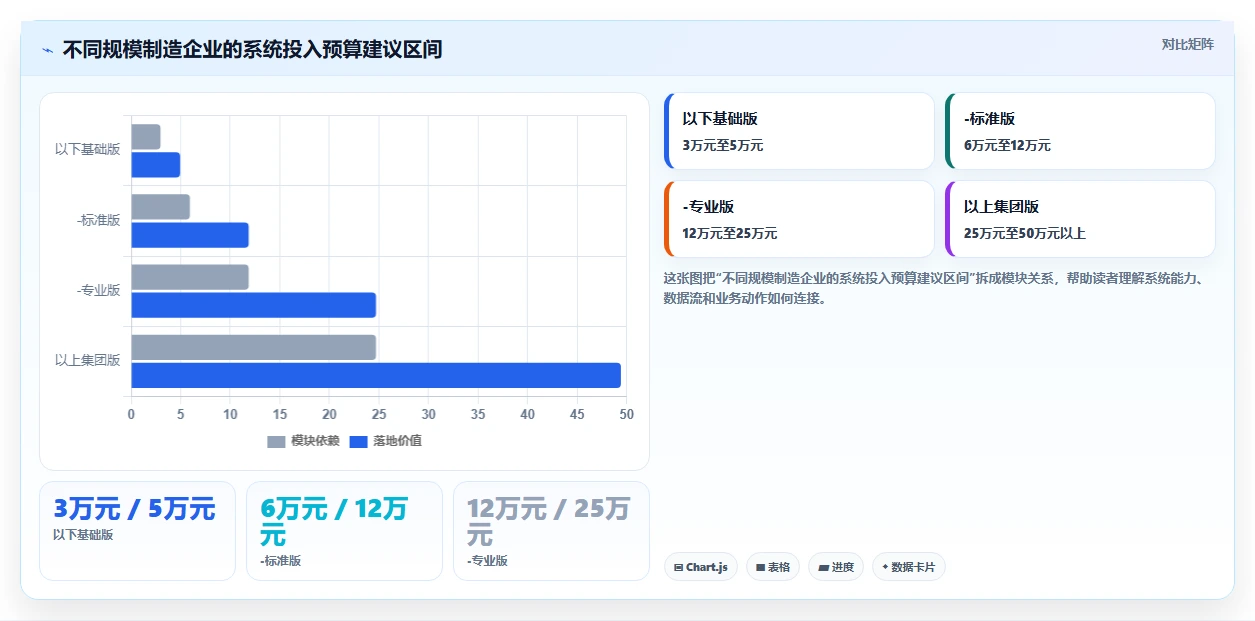Click the gray -专业版 bar

190,277
